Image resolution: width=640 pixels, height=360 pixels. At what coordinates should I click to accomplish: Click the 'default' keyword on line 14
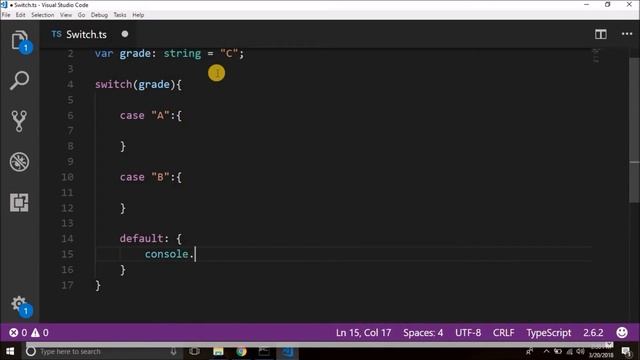point(141,239)
